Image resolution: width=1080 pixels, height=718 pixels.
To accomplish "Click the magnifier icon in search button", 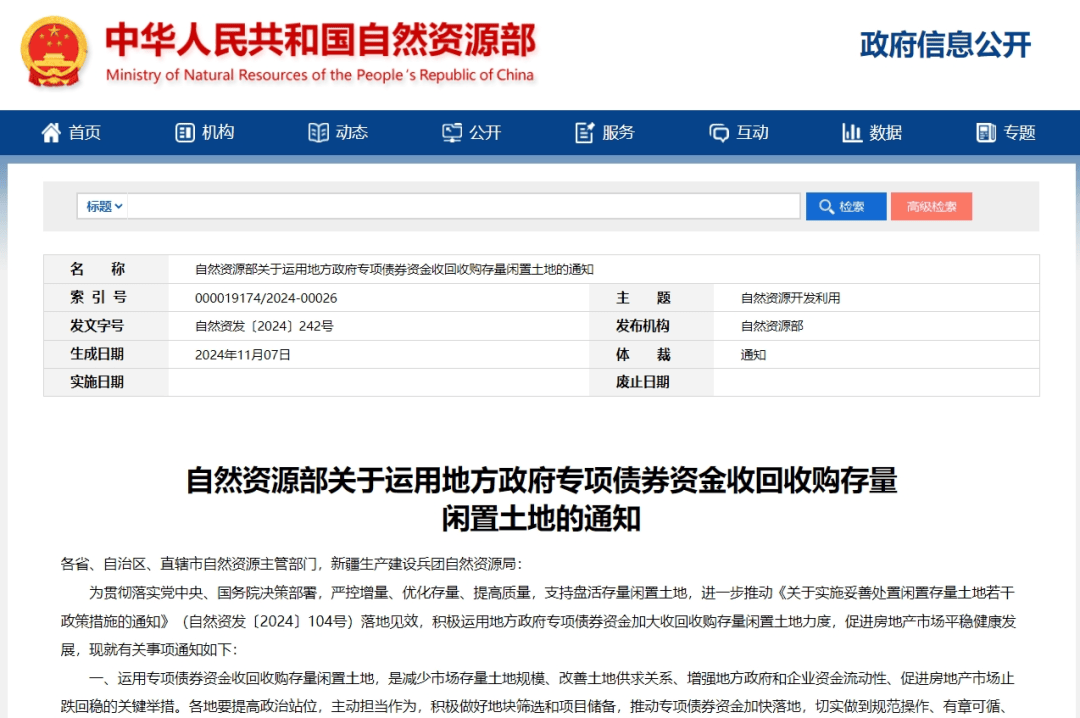I will tap(826, 206).
